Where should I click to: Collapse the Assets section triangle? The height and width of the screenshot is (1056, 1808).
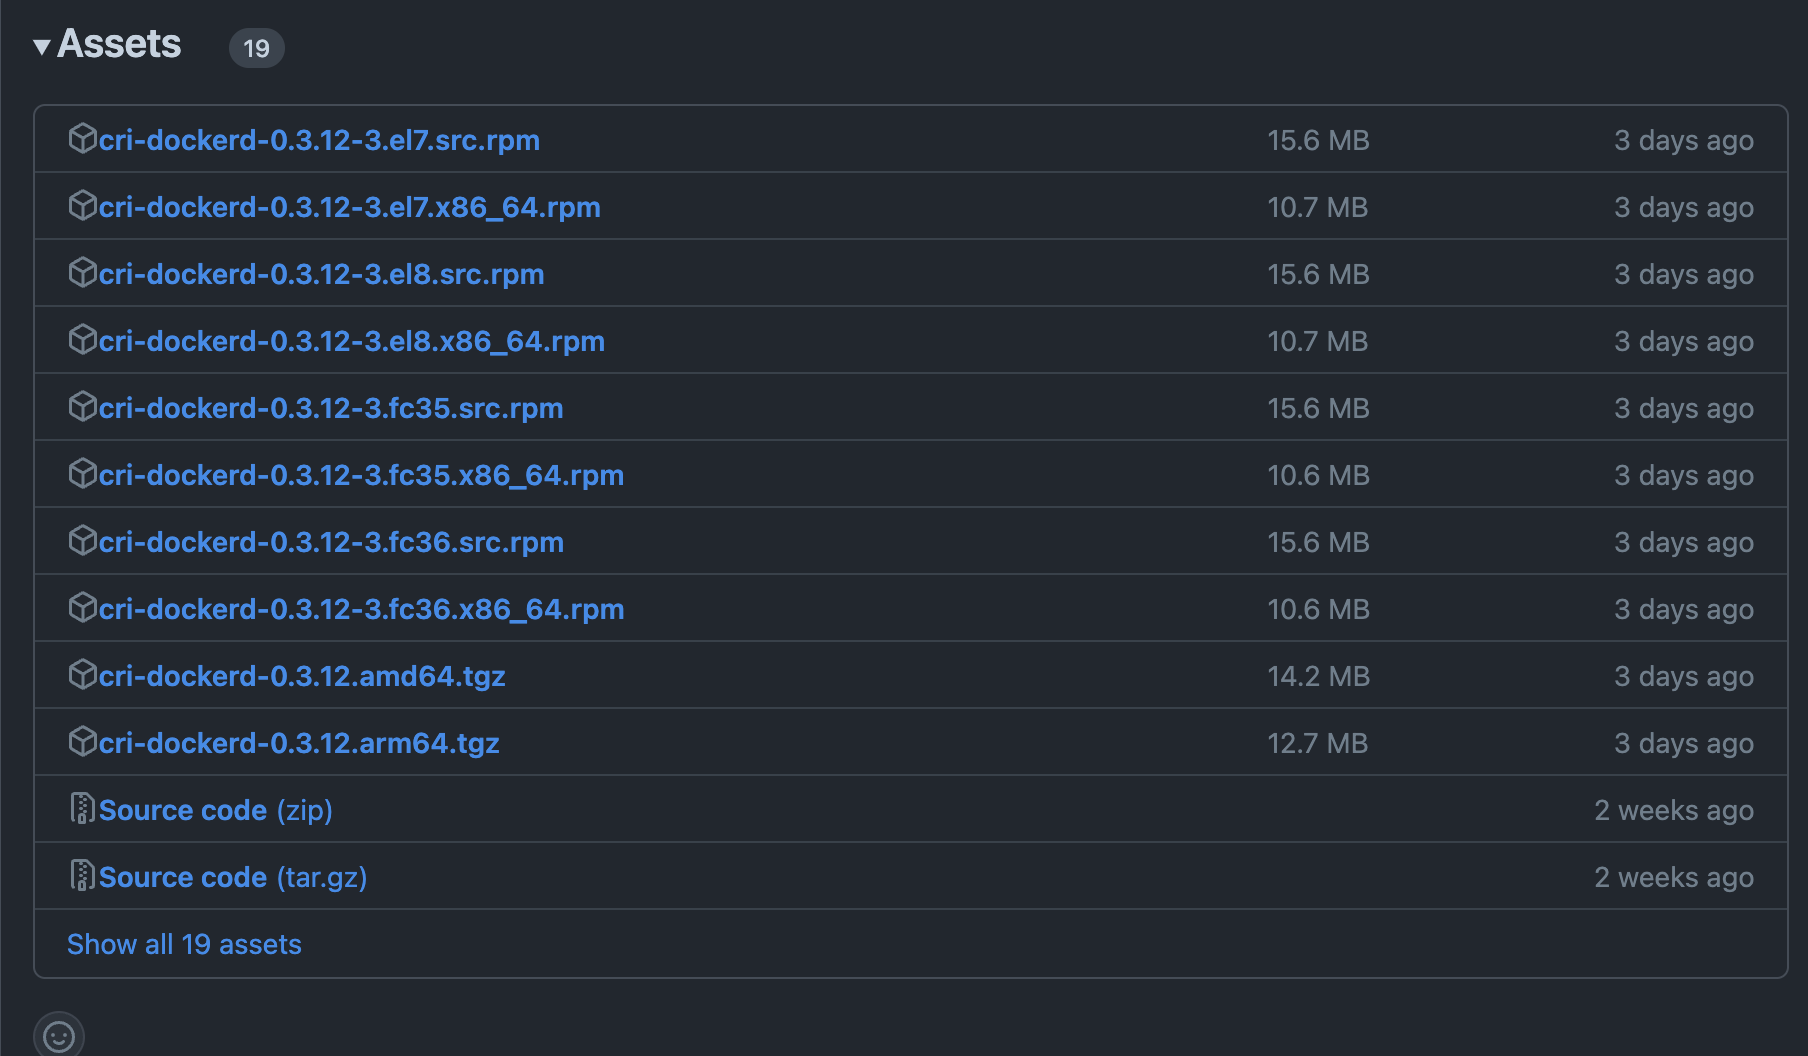tap(42, 46)
